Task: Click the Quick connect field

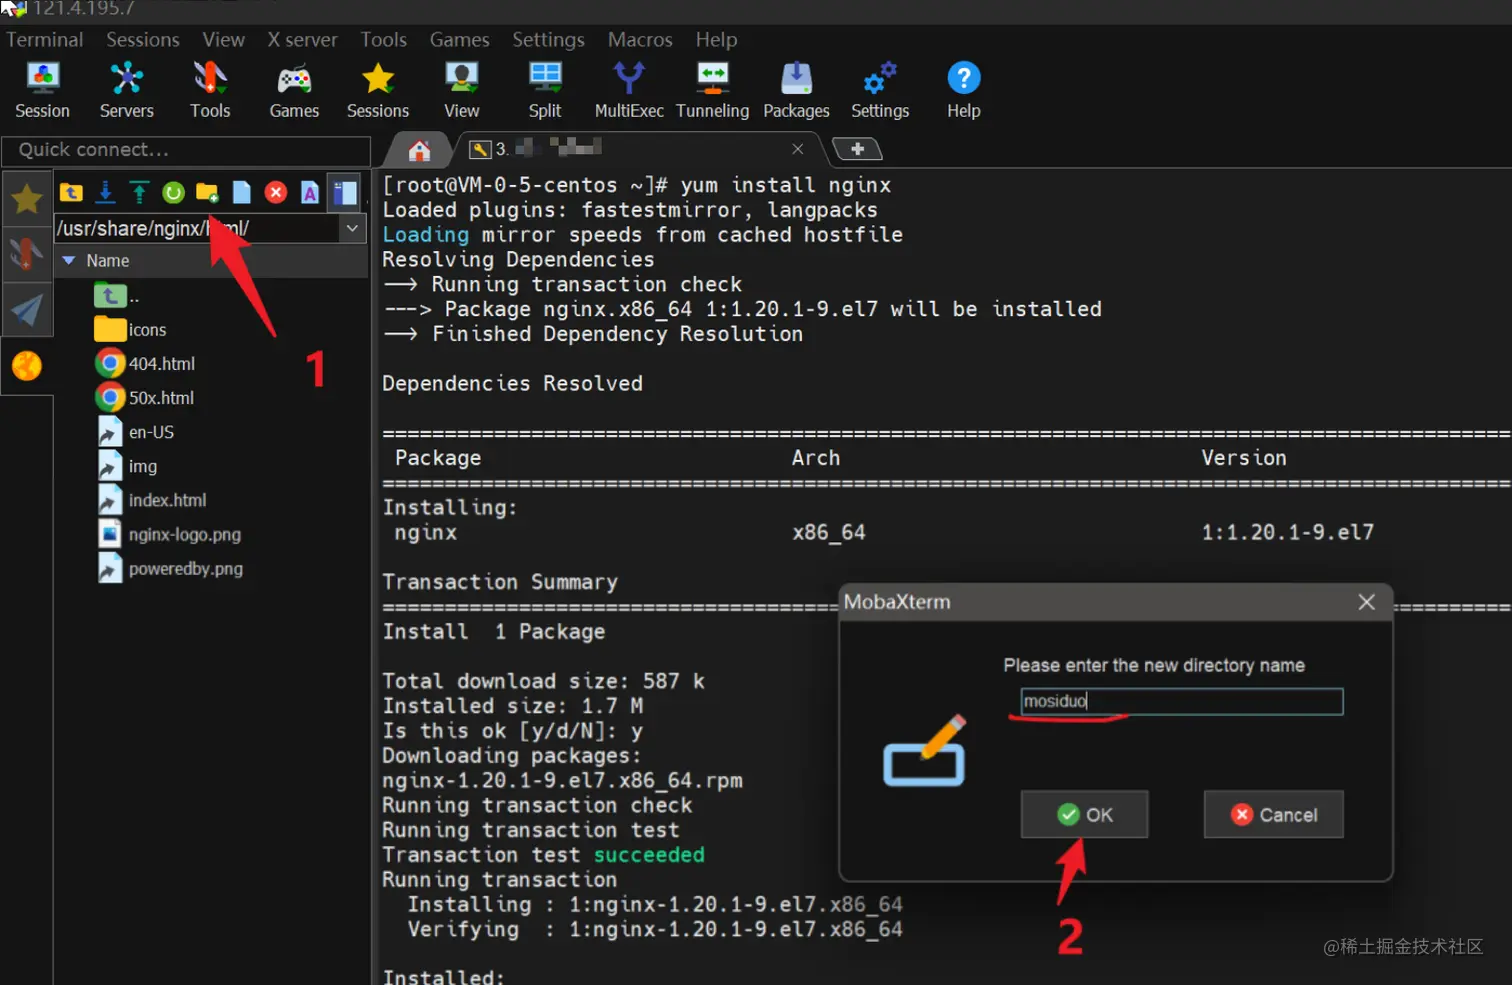Action: 186,150
